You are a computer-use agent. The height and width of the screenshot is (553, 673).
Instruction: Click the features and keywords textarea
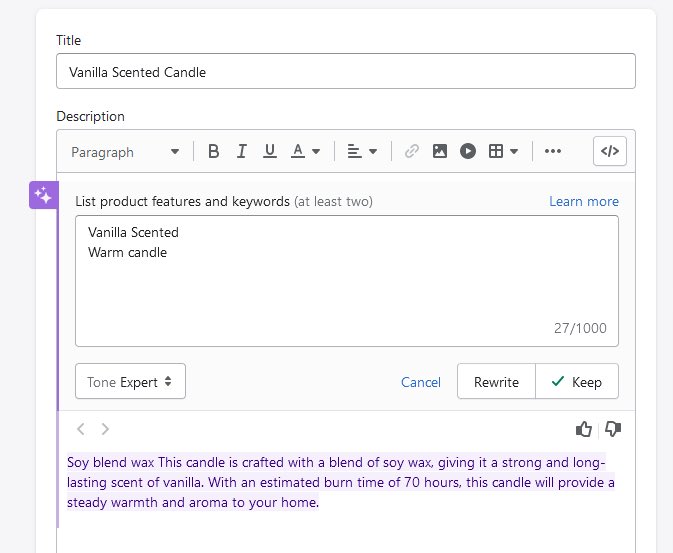click(347, 281)
